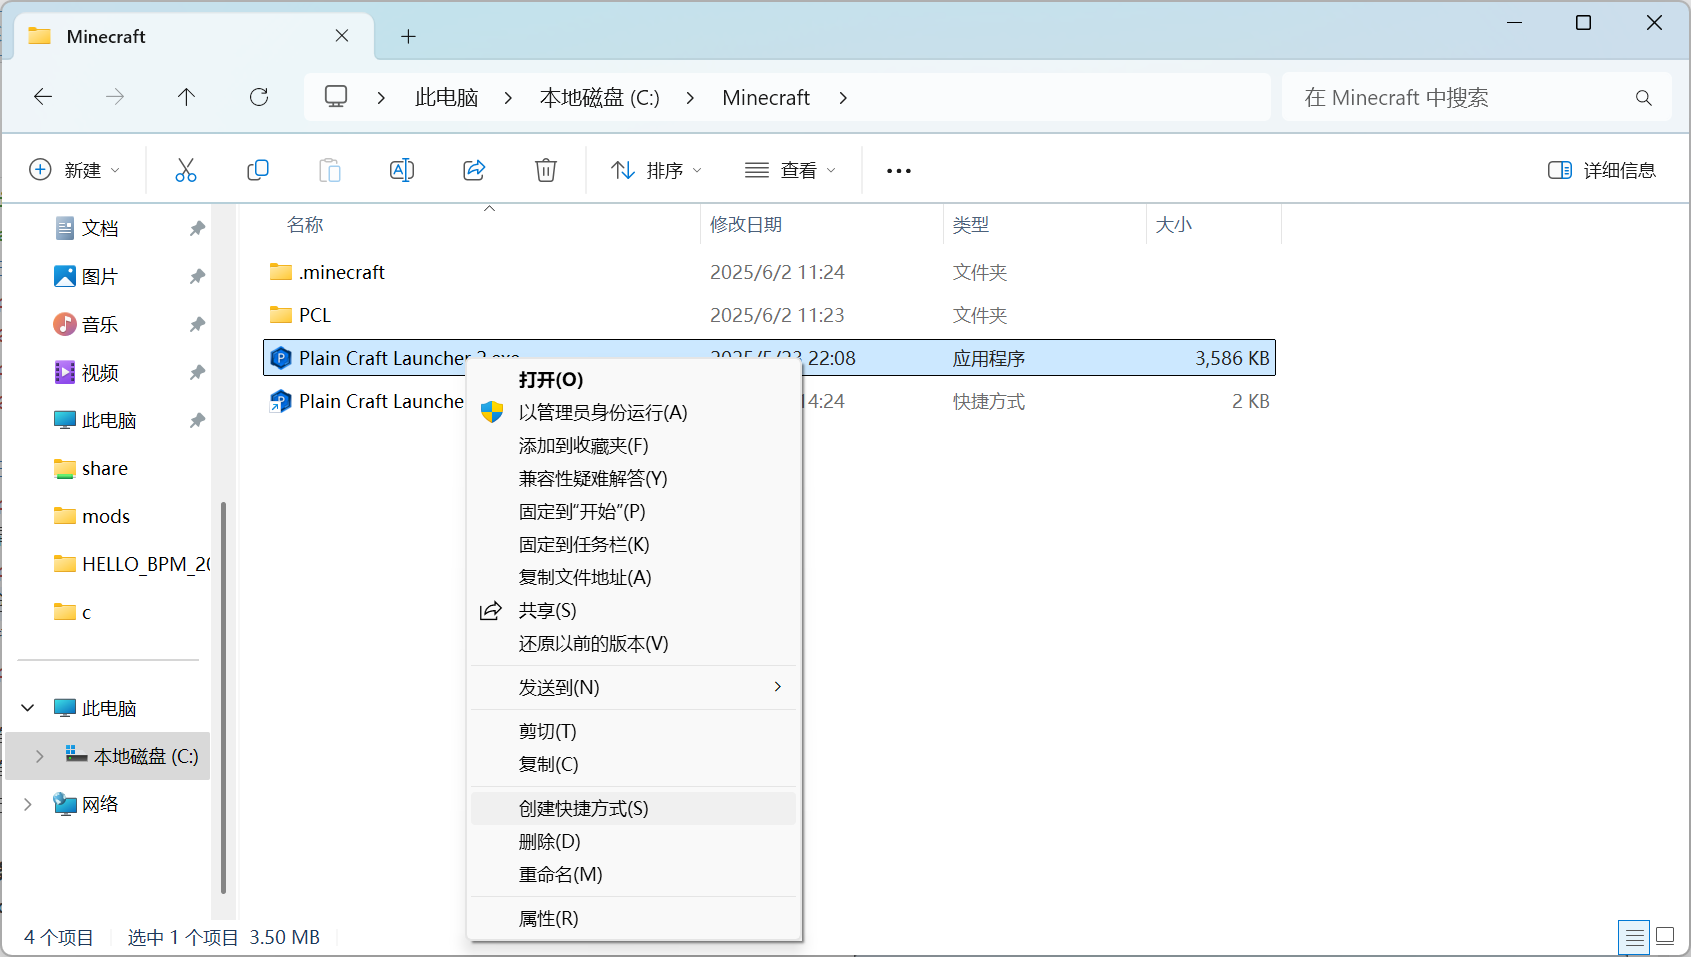Click the pin icon next to 音乐

coord(197,324)
